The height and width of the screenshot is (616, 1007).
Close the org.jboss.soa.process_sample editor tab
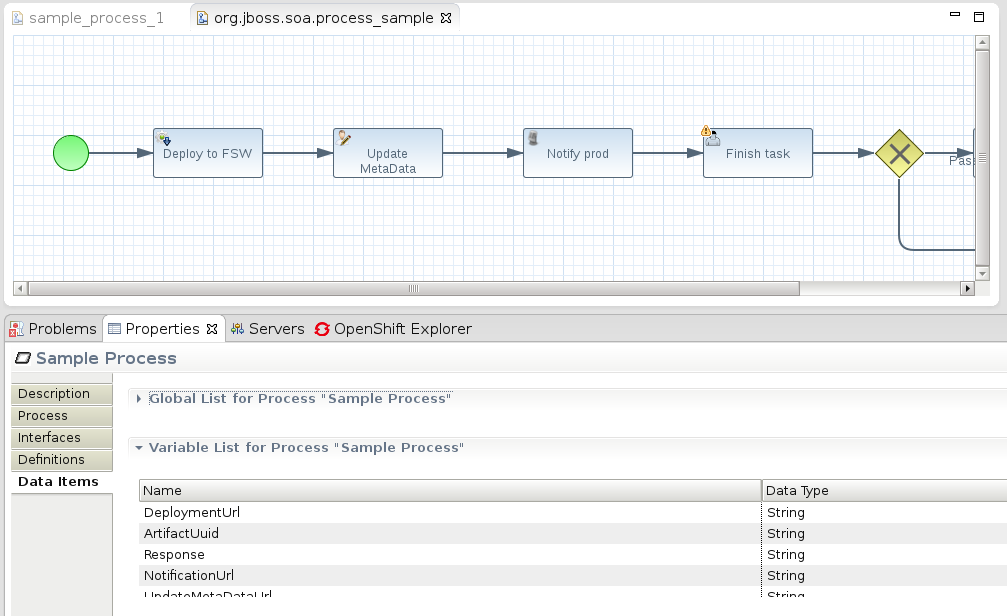pos(446,18)
